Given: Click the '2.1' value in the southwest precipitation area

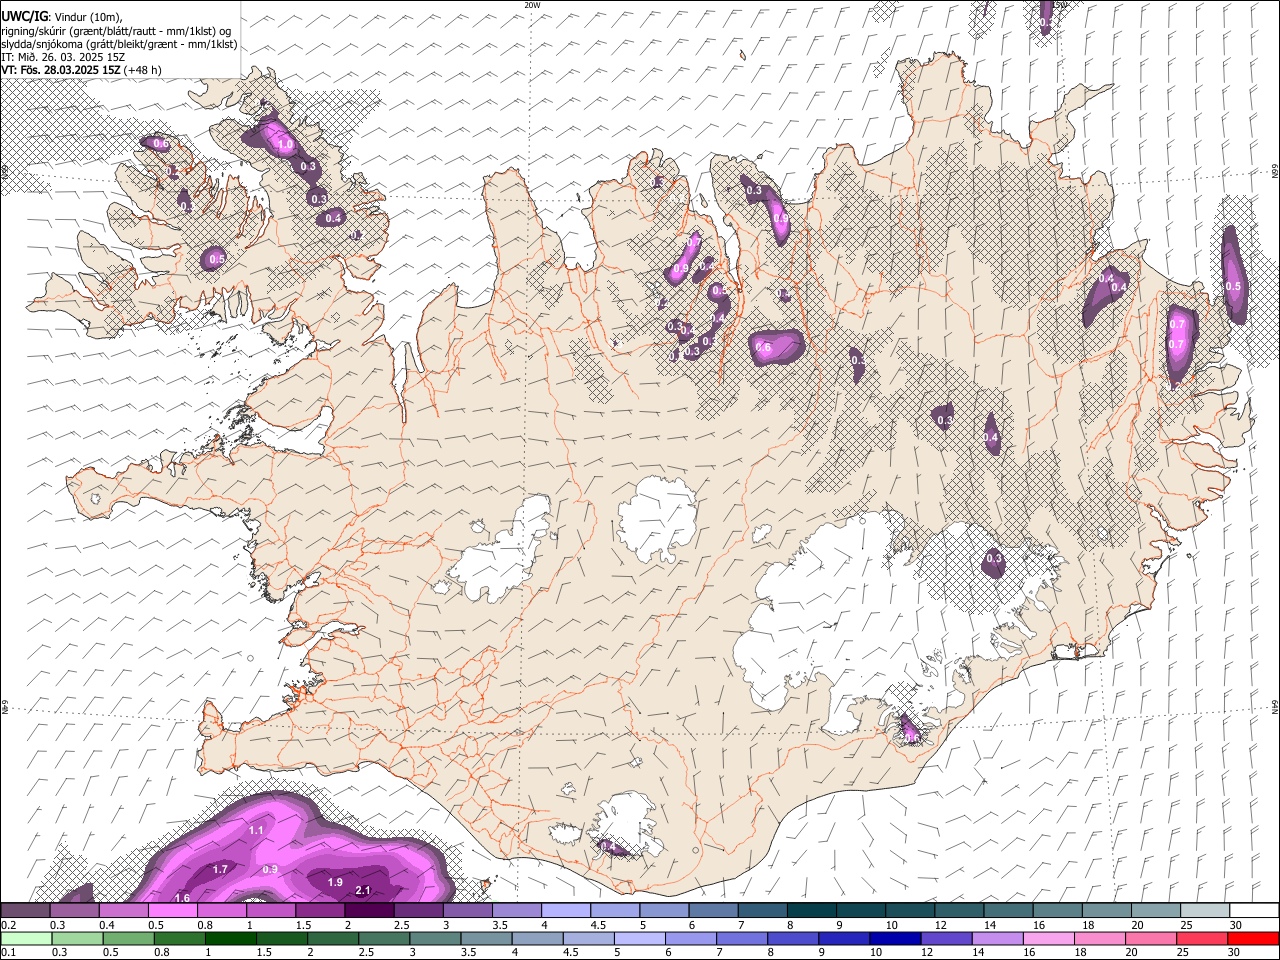Looking at the screenshot, I should tap(364, 890).
